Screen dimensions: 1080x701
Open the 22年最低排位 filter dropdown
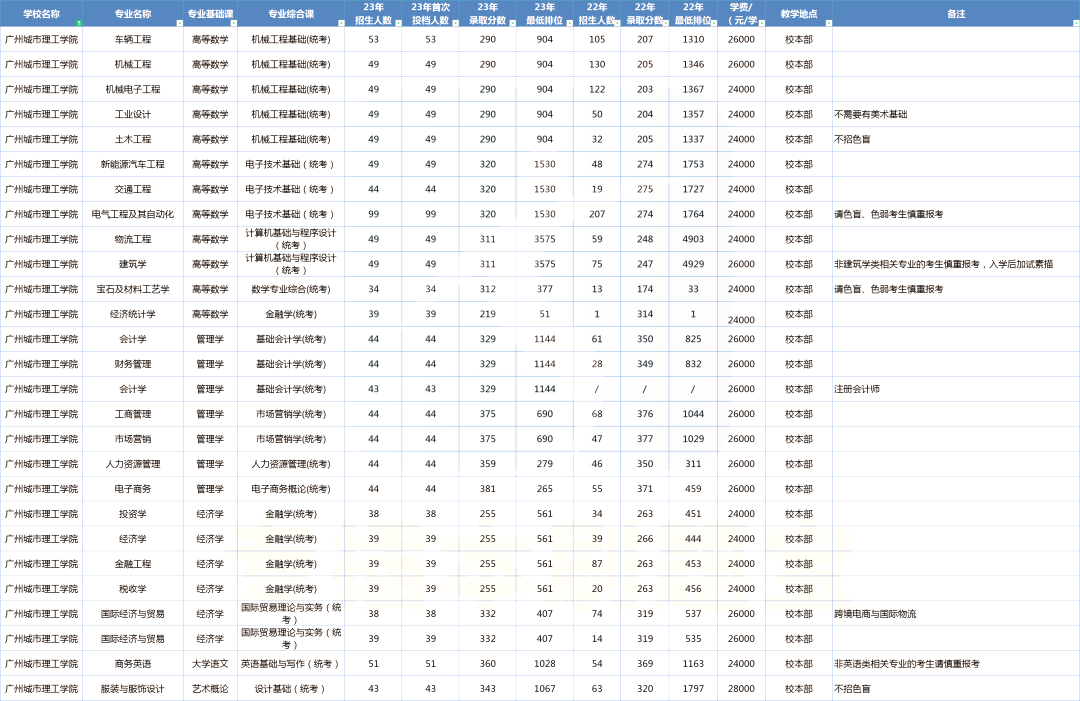714,23
